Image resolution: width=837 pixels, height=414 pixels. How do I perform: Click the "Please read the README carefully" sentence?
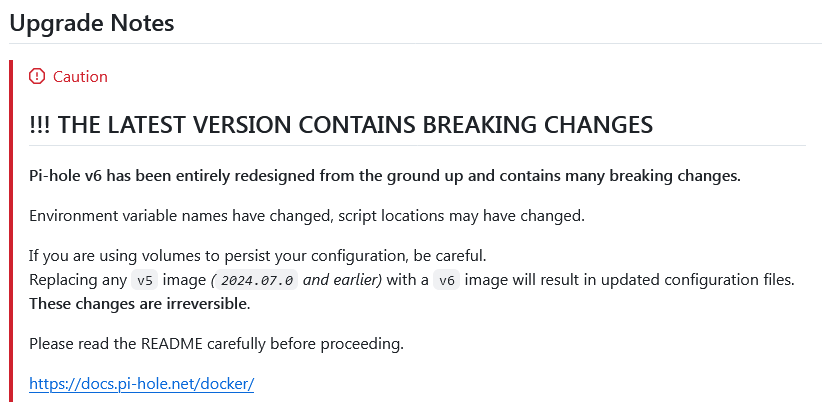click(216, 344)
